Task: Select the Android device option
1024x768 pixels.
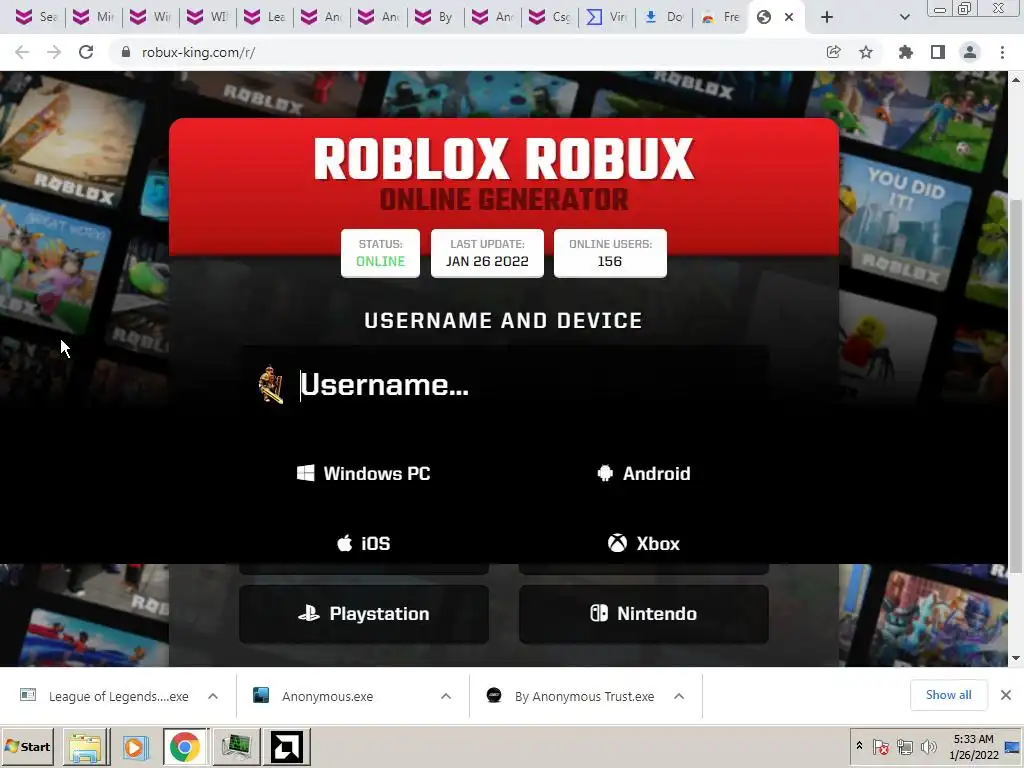Action: pos(643,473)
